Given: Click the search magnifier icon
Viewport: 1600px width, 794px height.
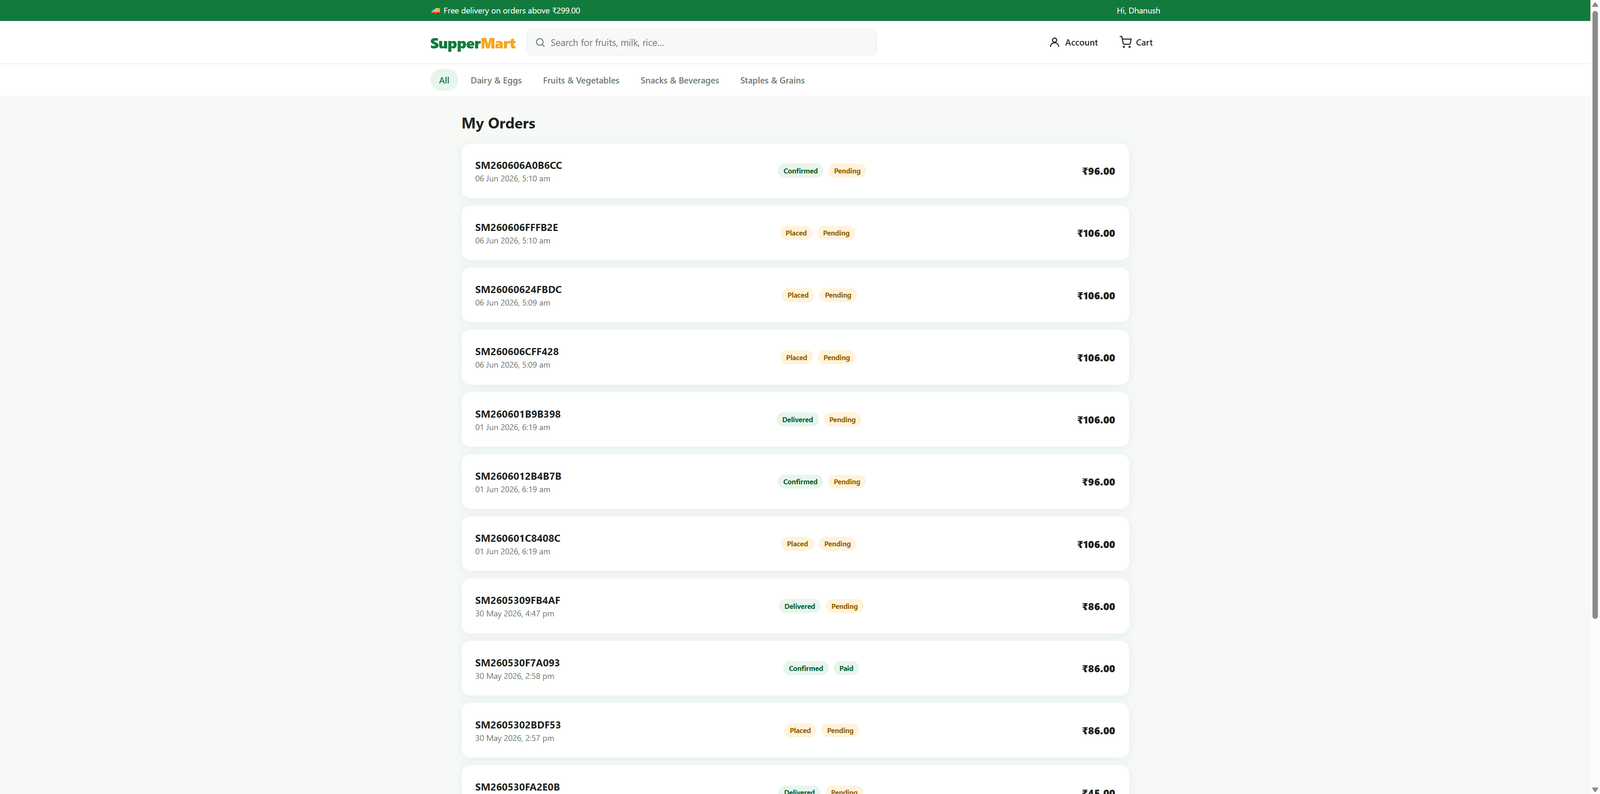Looking at the screenshot, I should point(540,42).
